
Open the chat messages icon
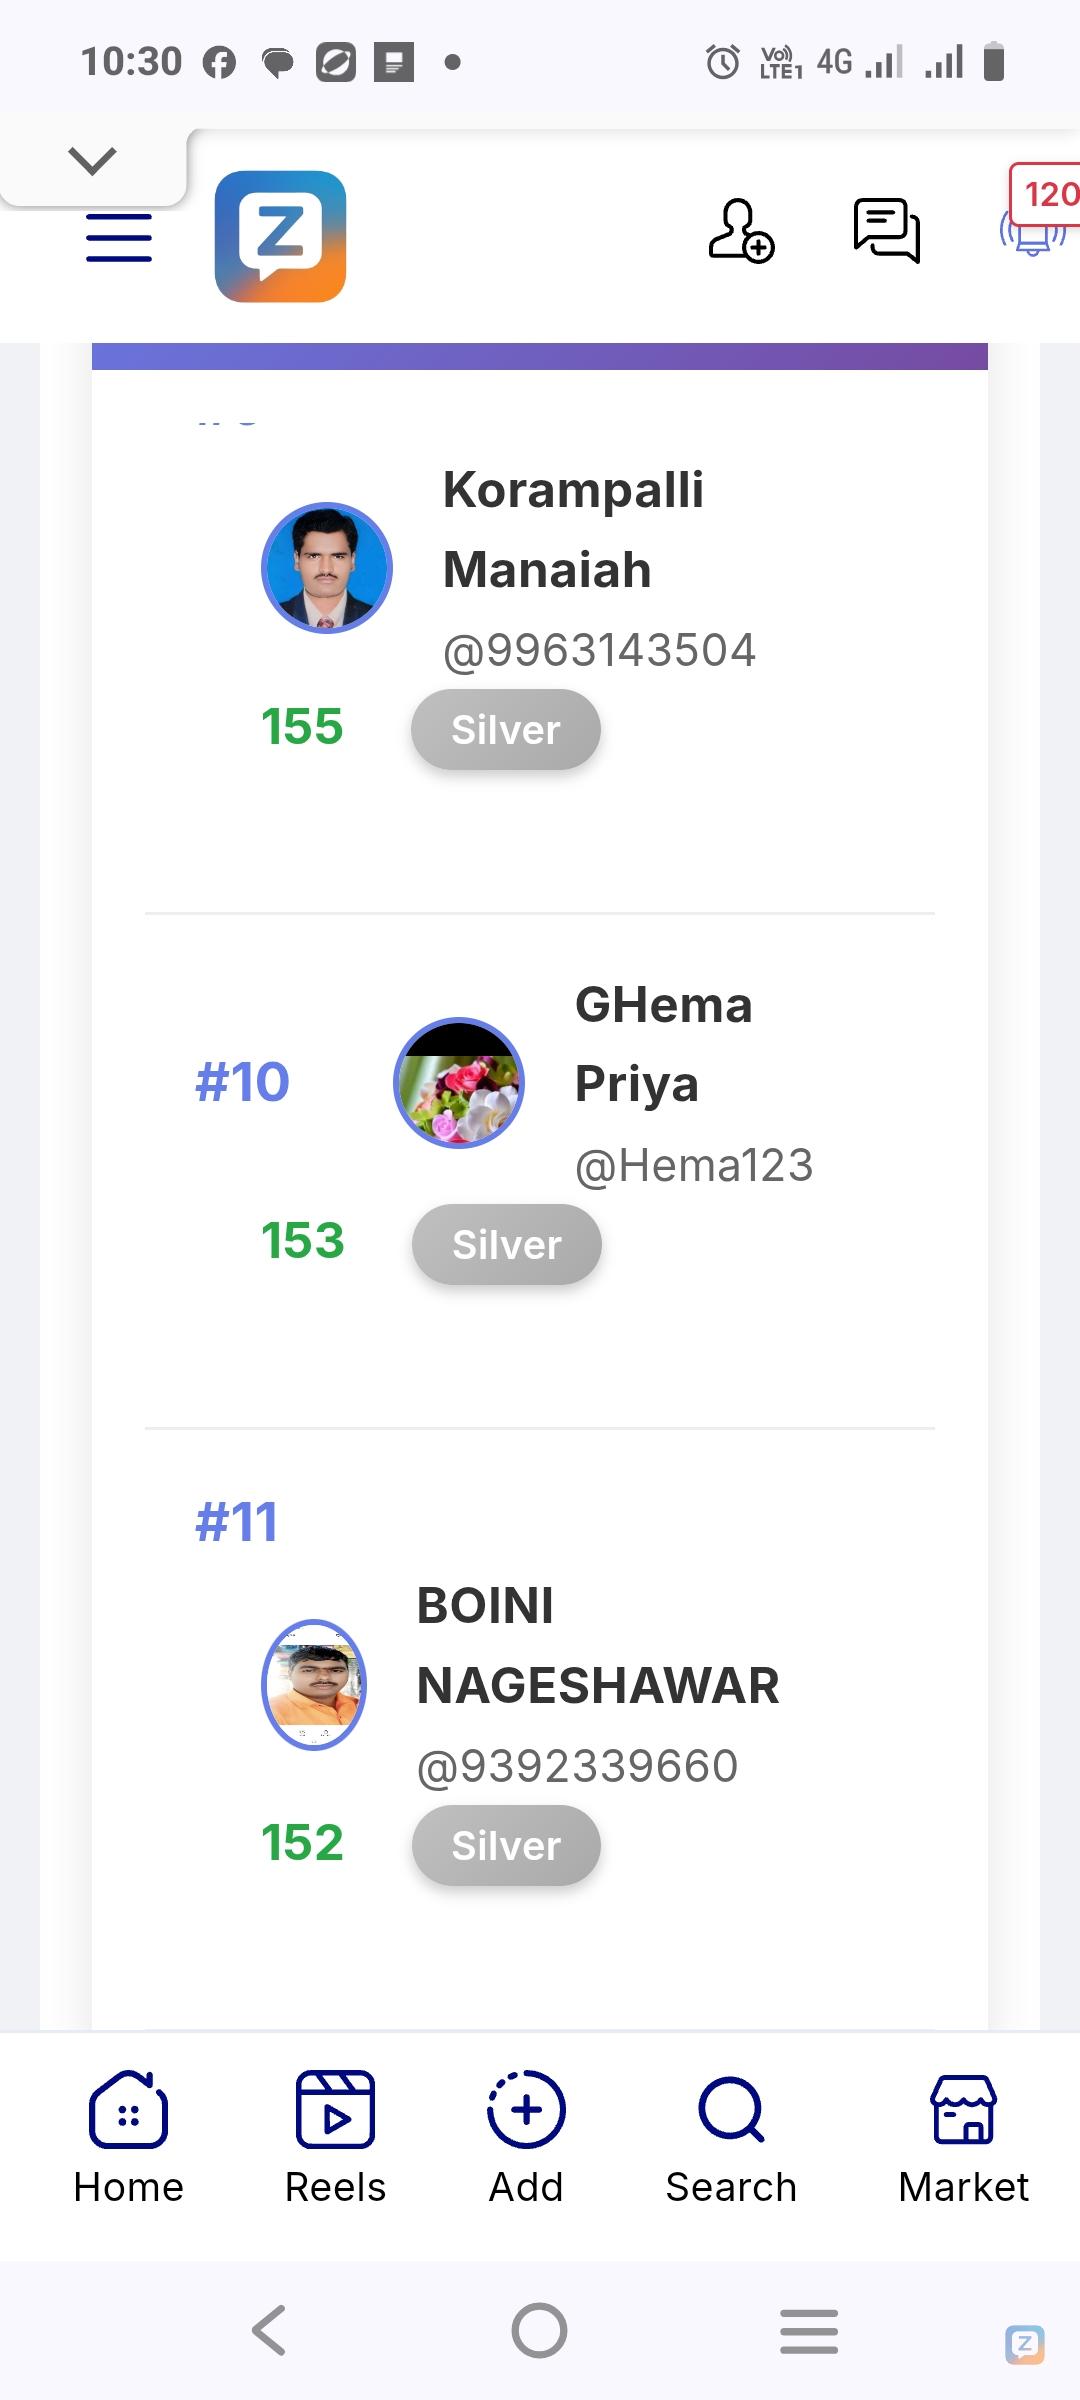pos(886,230)
